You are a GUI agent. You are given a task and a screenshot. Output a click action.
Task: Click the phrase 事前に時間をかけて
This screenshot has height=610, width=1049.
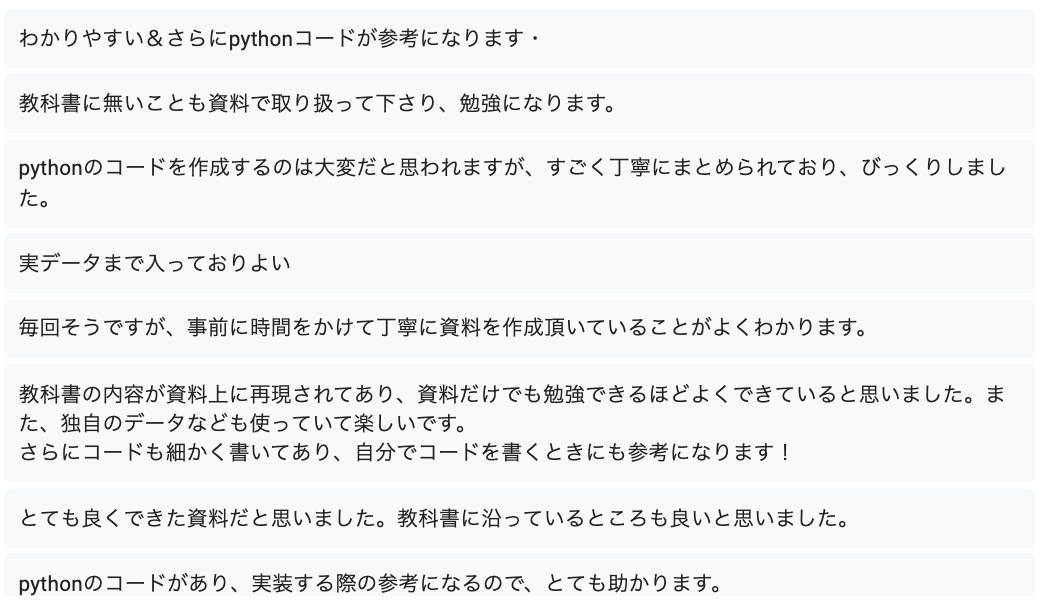pyautogui.click(x=280, y=328)
